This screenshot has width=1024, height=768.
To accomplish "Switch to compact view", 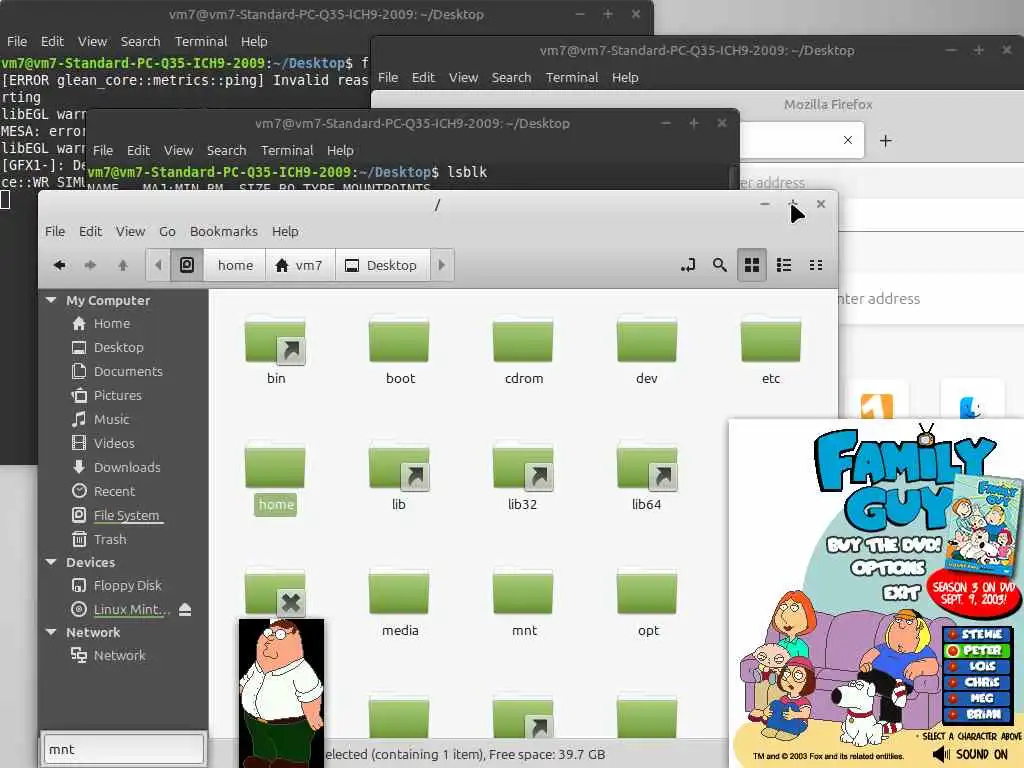I will point(816,265).
